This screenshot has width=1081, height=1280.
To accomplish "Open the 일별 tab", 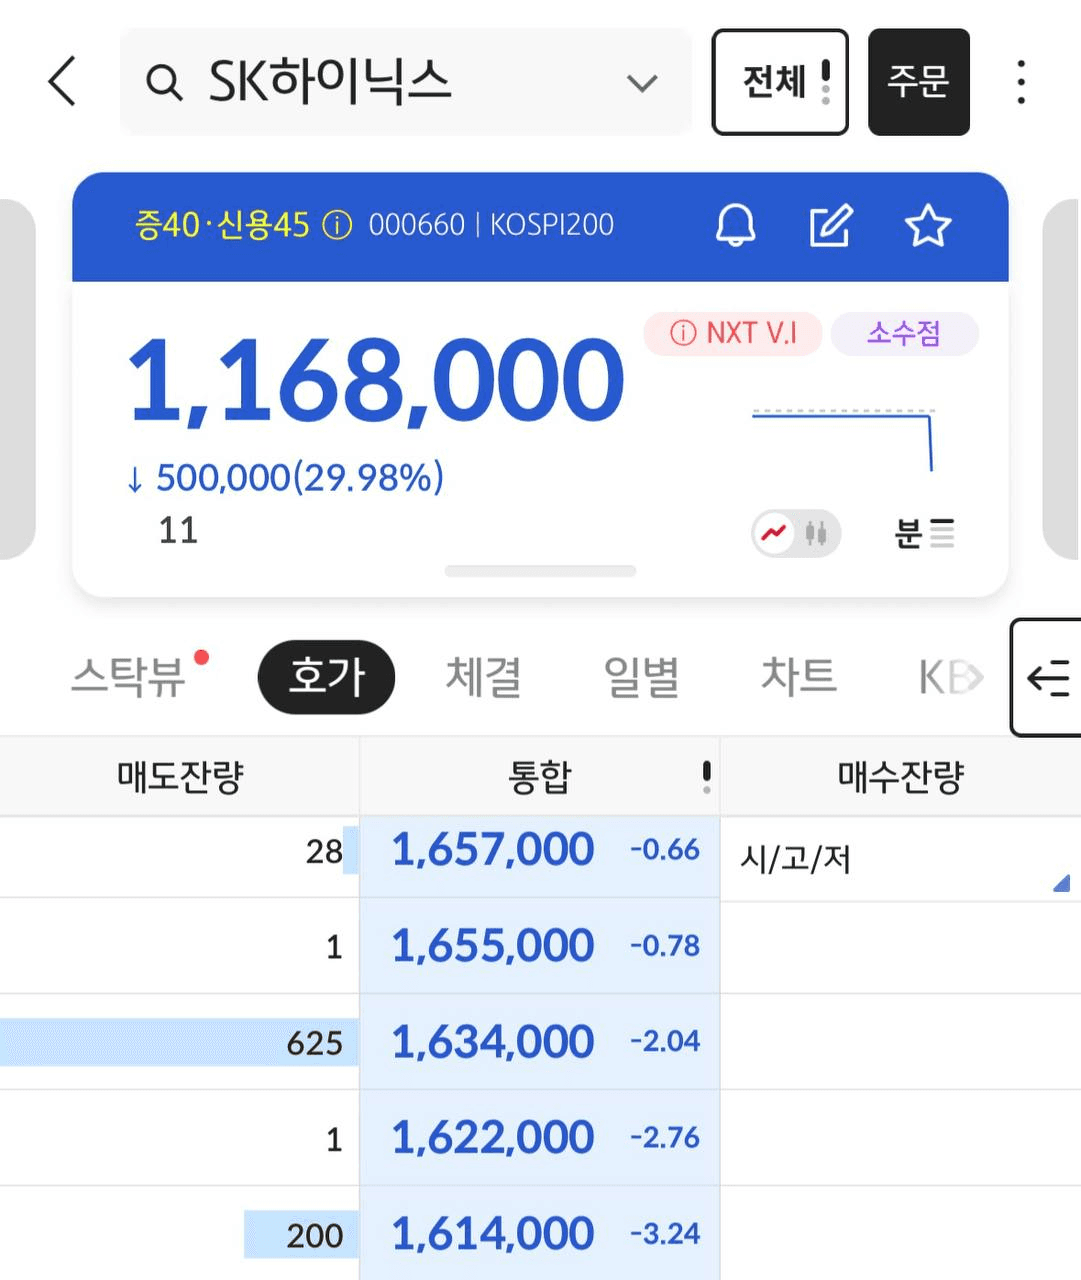I will coord(642,677).
